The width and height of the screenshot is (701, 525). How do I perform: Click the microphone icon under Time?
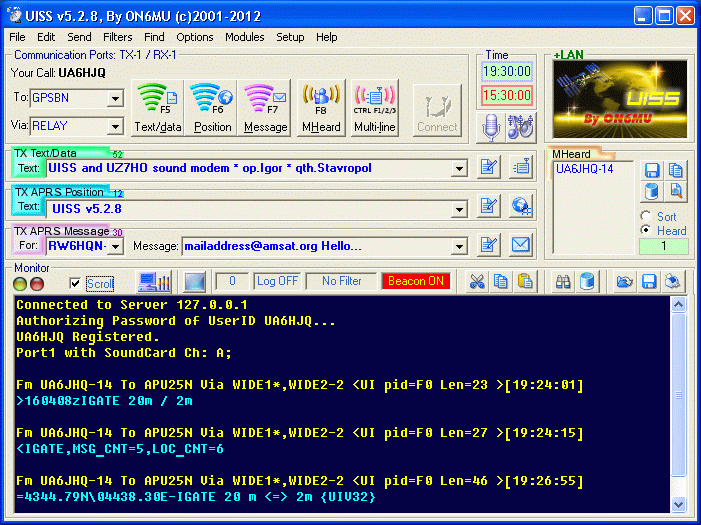pos(491,127)
